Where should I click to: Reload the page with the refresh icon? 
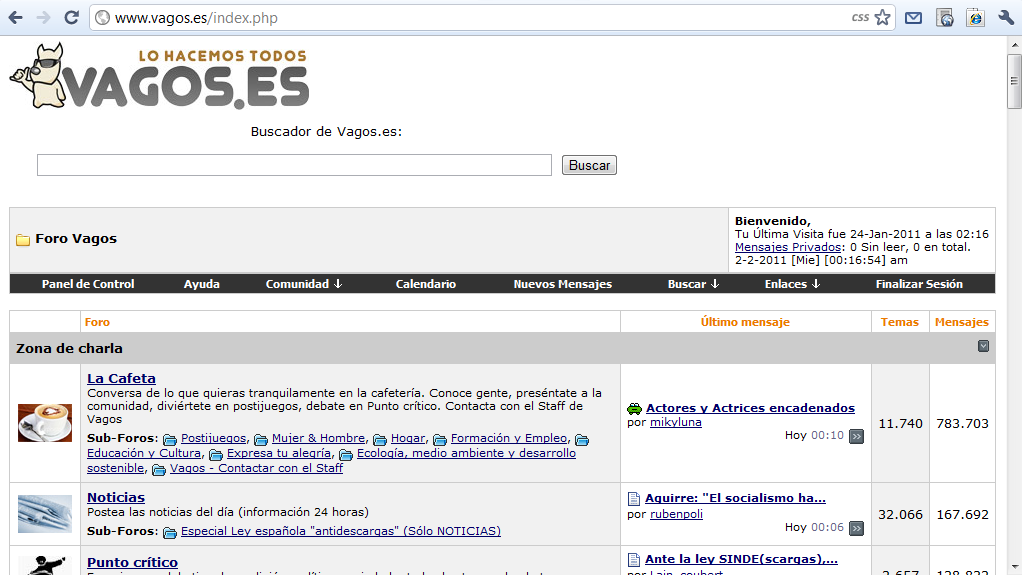pyautogui.click(x=72, y=18)
